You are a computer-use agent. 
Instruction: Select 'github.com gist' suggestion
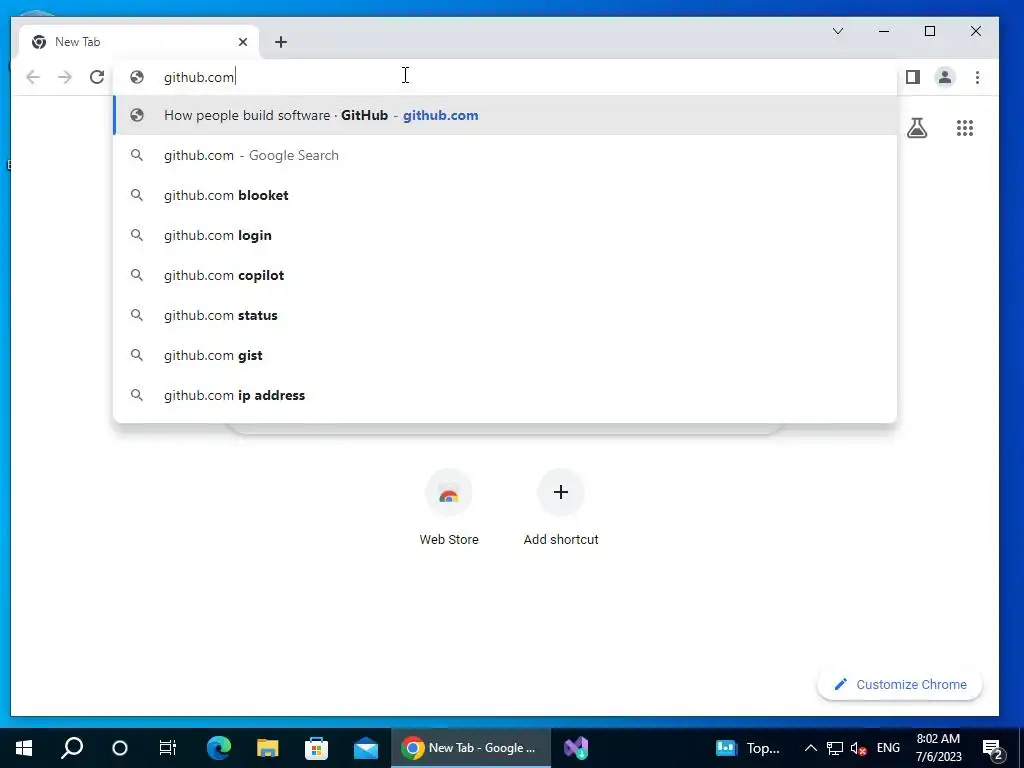point(505,355)
